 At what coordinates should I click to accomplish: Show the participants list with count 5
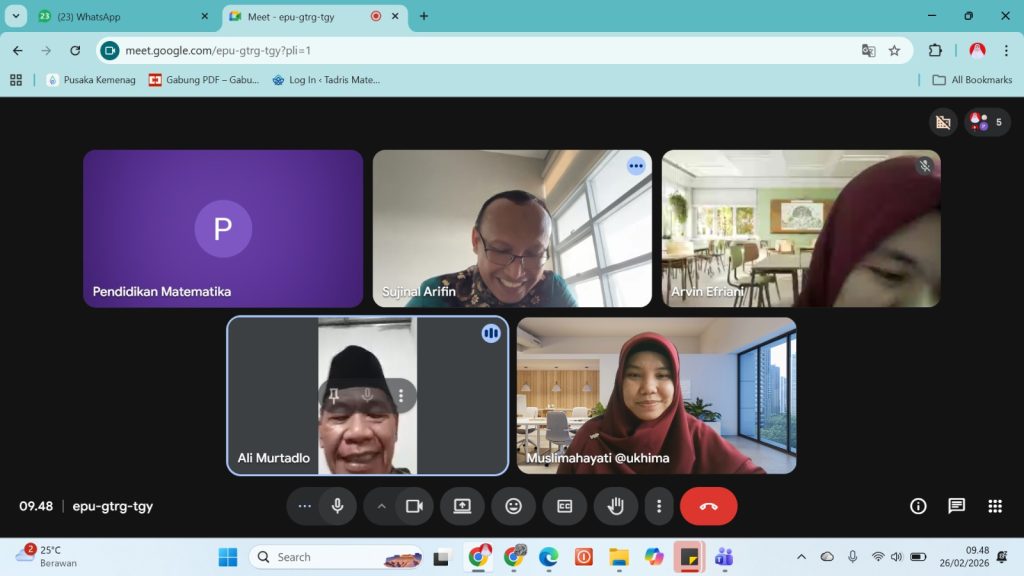[x=986, y=122]
